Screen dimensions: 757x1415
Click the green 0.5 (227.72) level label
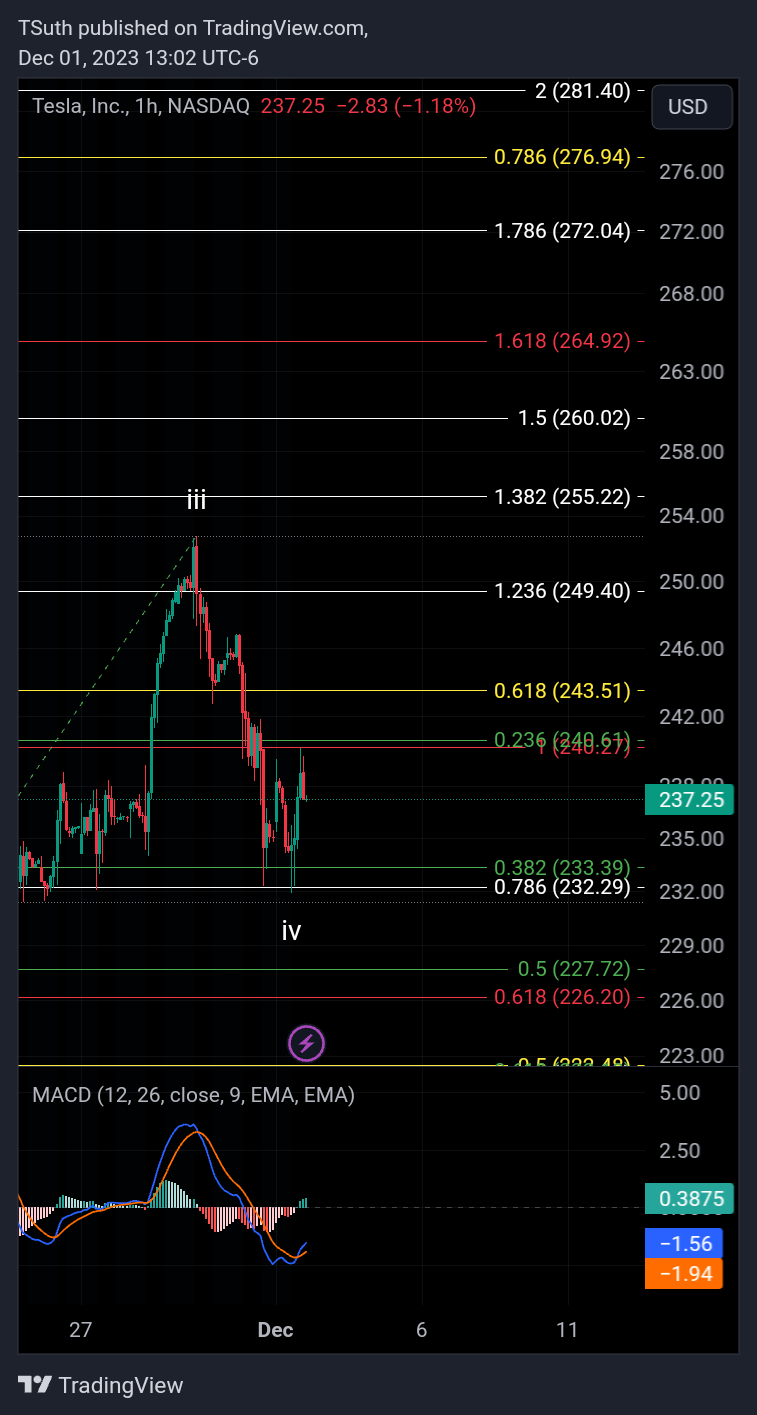click(574, 969)
